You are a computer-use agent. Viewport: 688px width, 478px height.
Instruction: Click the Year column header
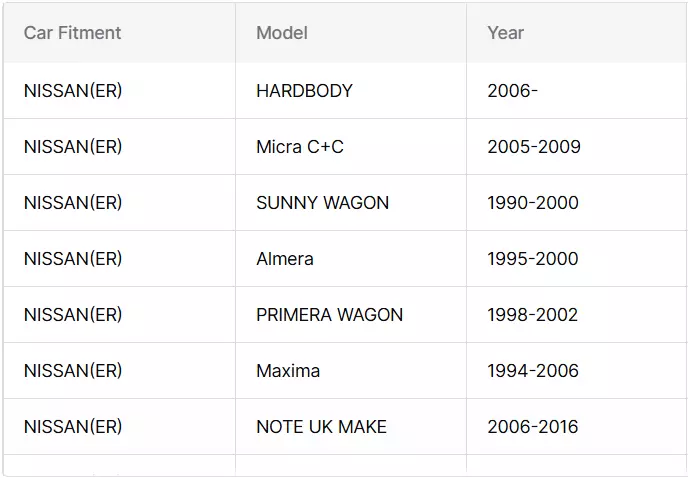click(x=577, y=33)
